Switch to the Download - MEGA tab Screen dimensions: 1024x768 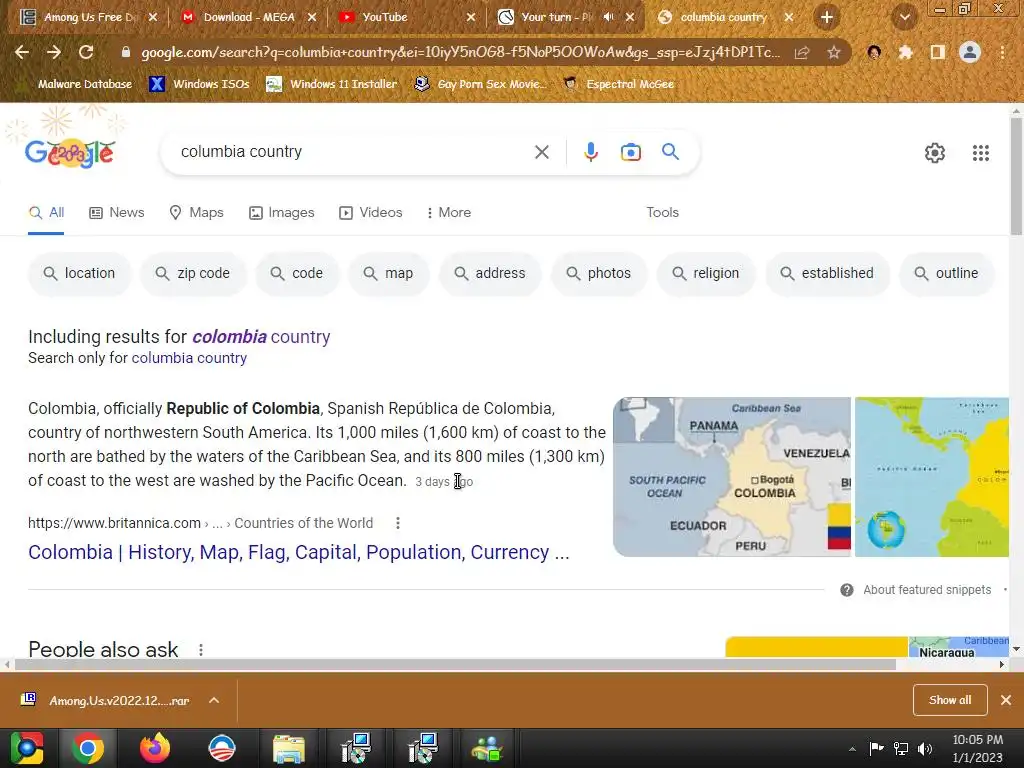248,17
